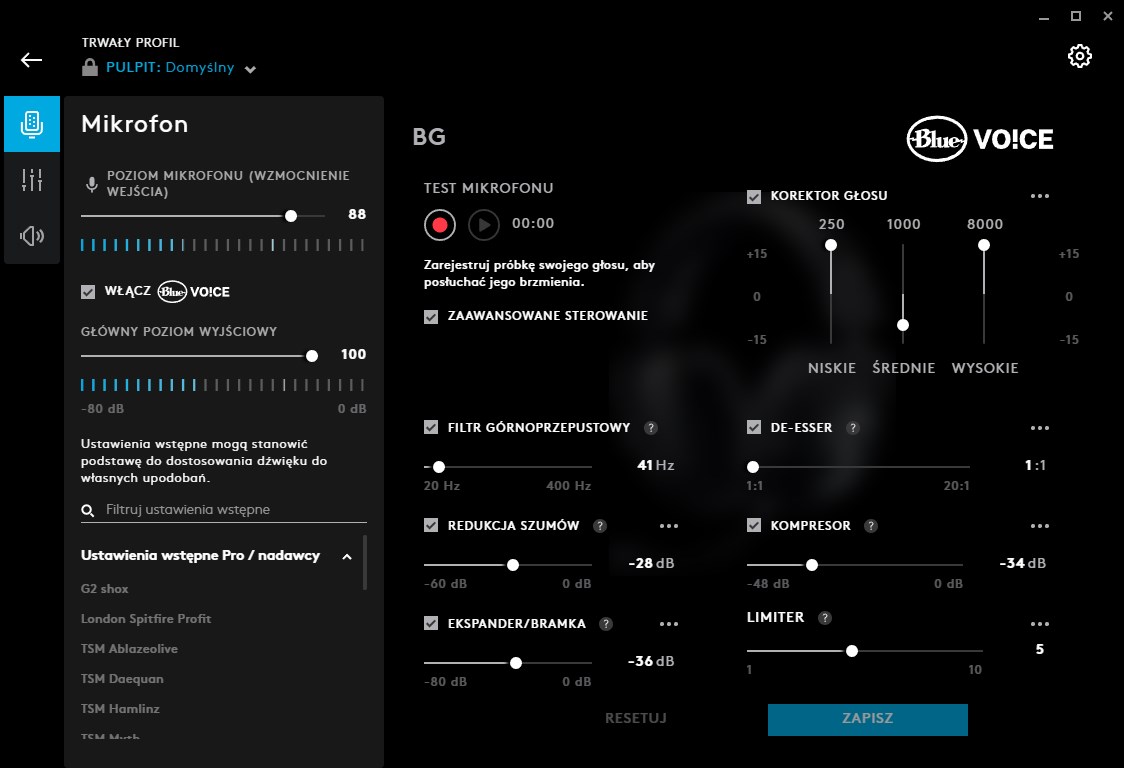Click help icon next to Limiter
The image size is (1124, 768).
coord(825,618)
